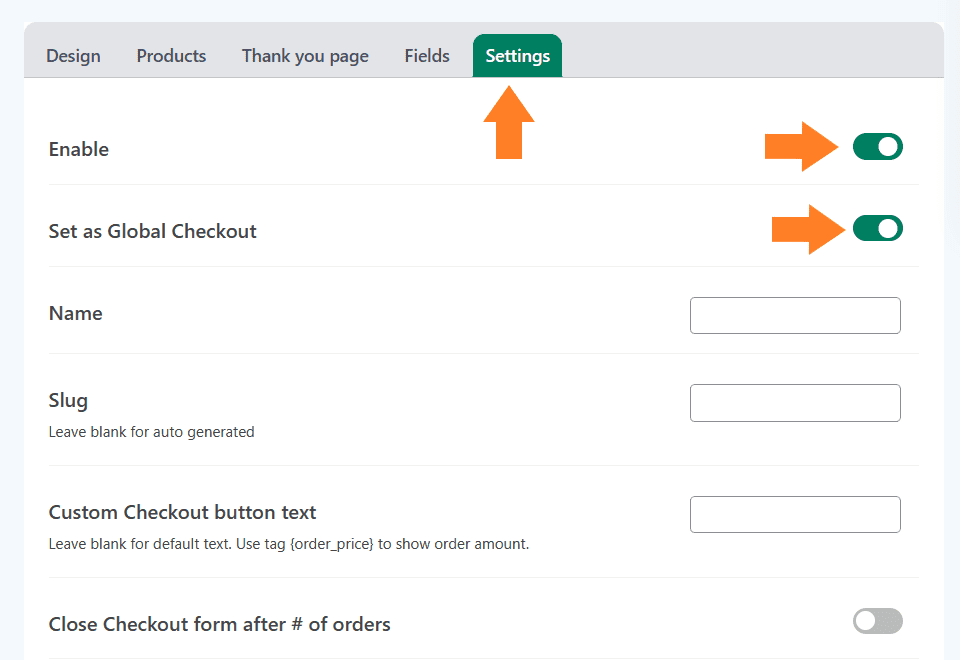960x660 pixels.
Task: Click orange arrow beside Enable toggle
Action: (801, 146)
